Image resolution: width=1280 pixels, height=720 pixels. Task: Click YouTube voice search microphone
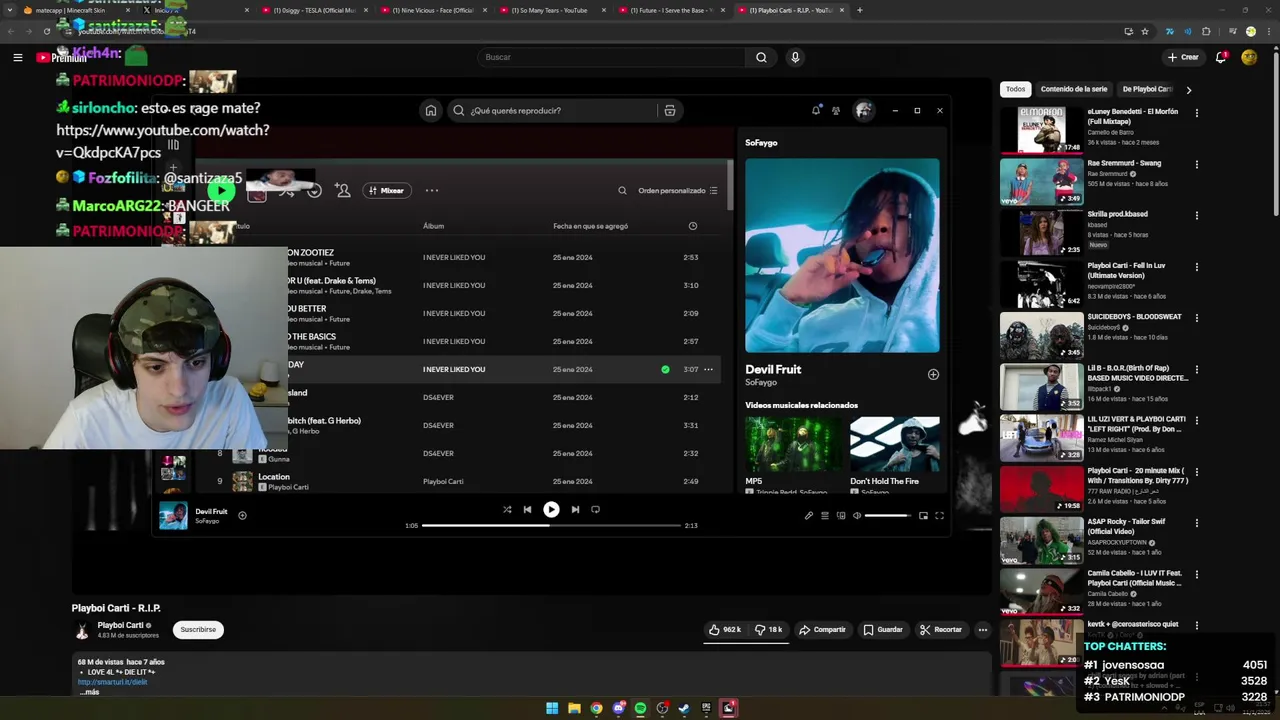795,57
